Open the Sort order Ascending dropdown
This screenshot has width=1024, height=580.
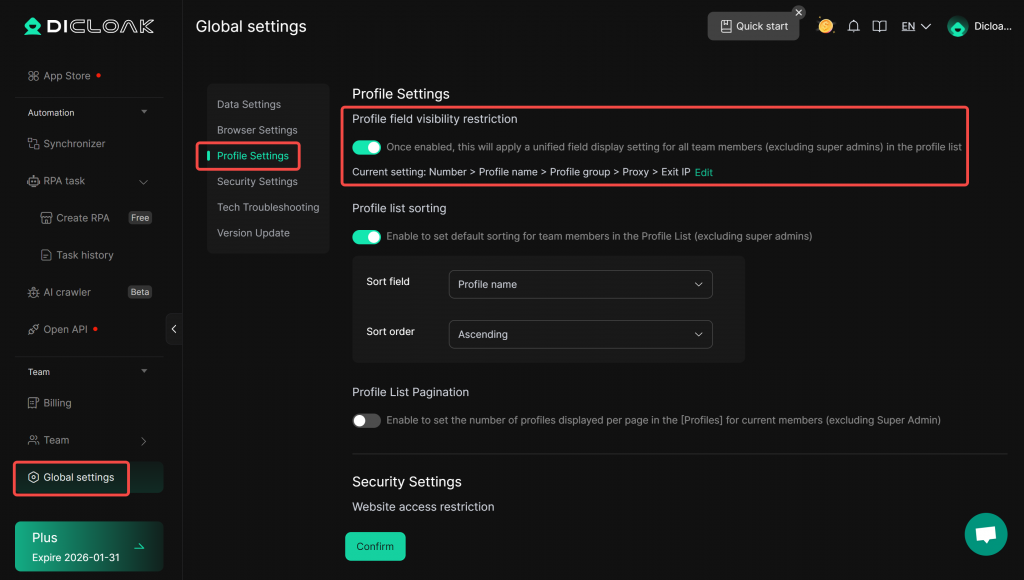[x=580, y=334]
